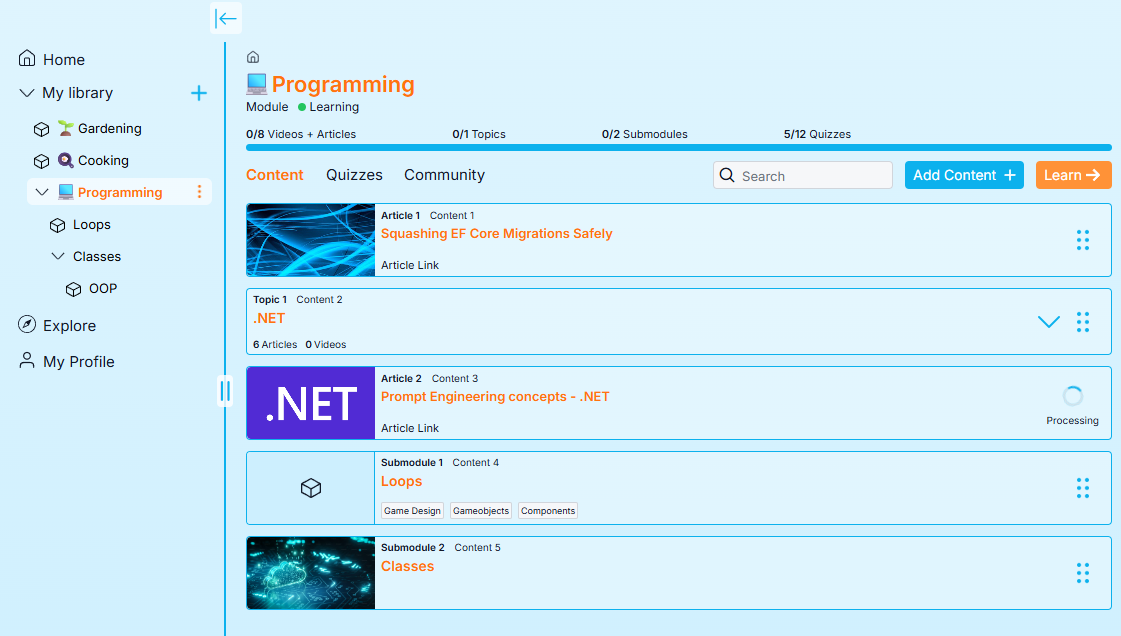Collapse the Classes tree node in sidebar
The width and height of the screenshot is (1121, 636).
(x=57, y=257)
